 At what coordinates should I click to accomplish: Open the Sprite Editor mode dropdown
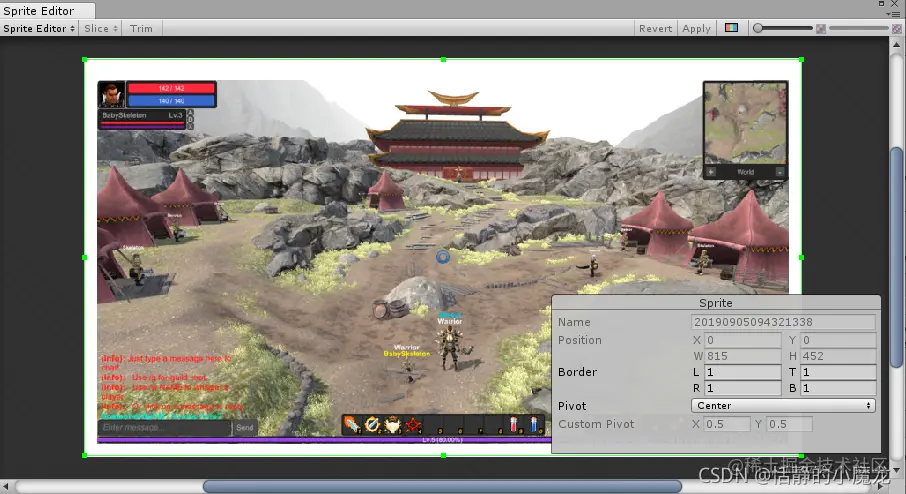point(39,28)
